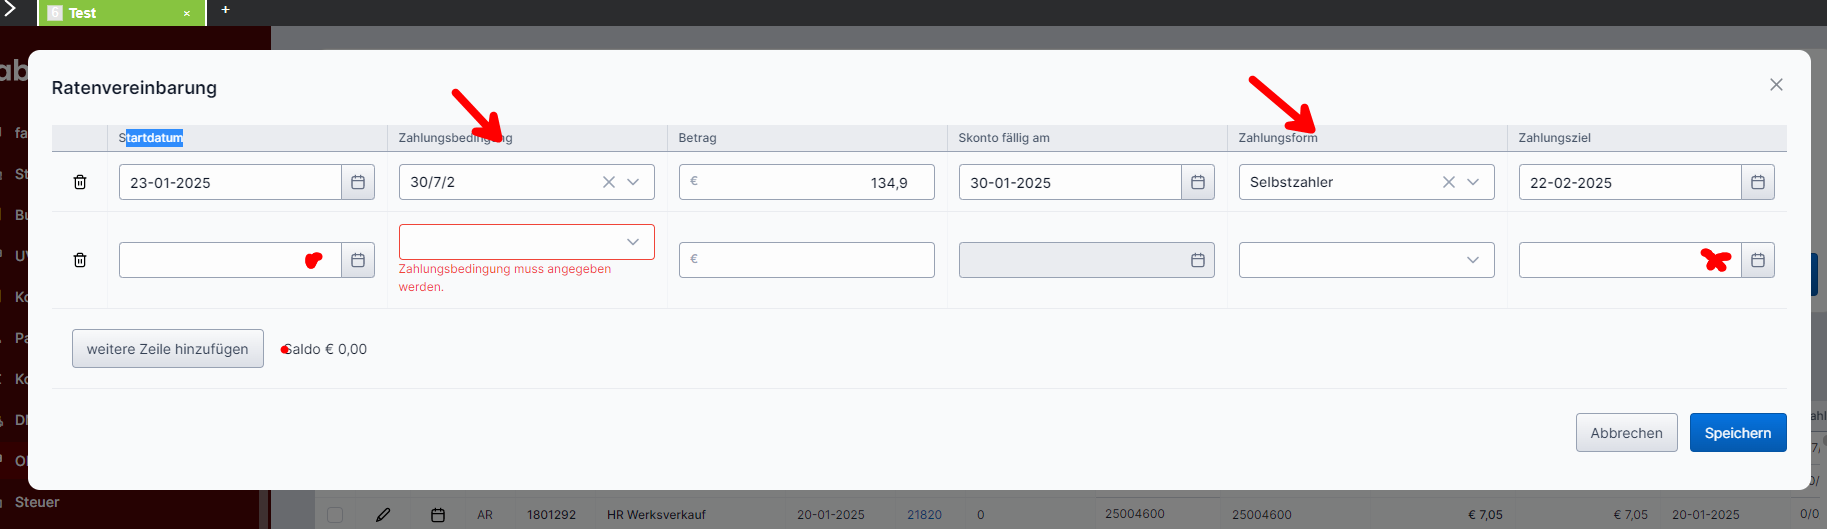This screenshot has width=1827, height=529.
Task: Delete the second installment row
Action: click(80, 260)
